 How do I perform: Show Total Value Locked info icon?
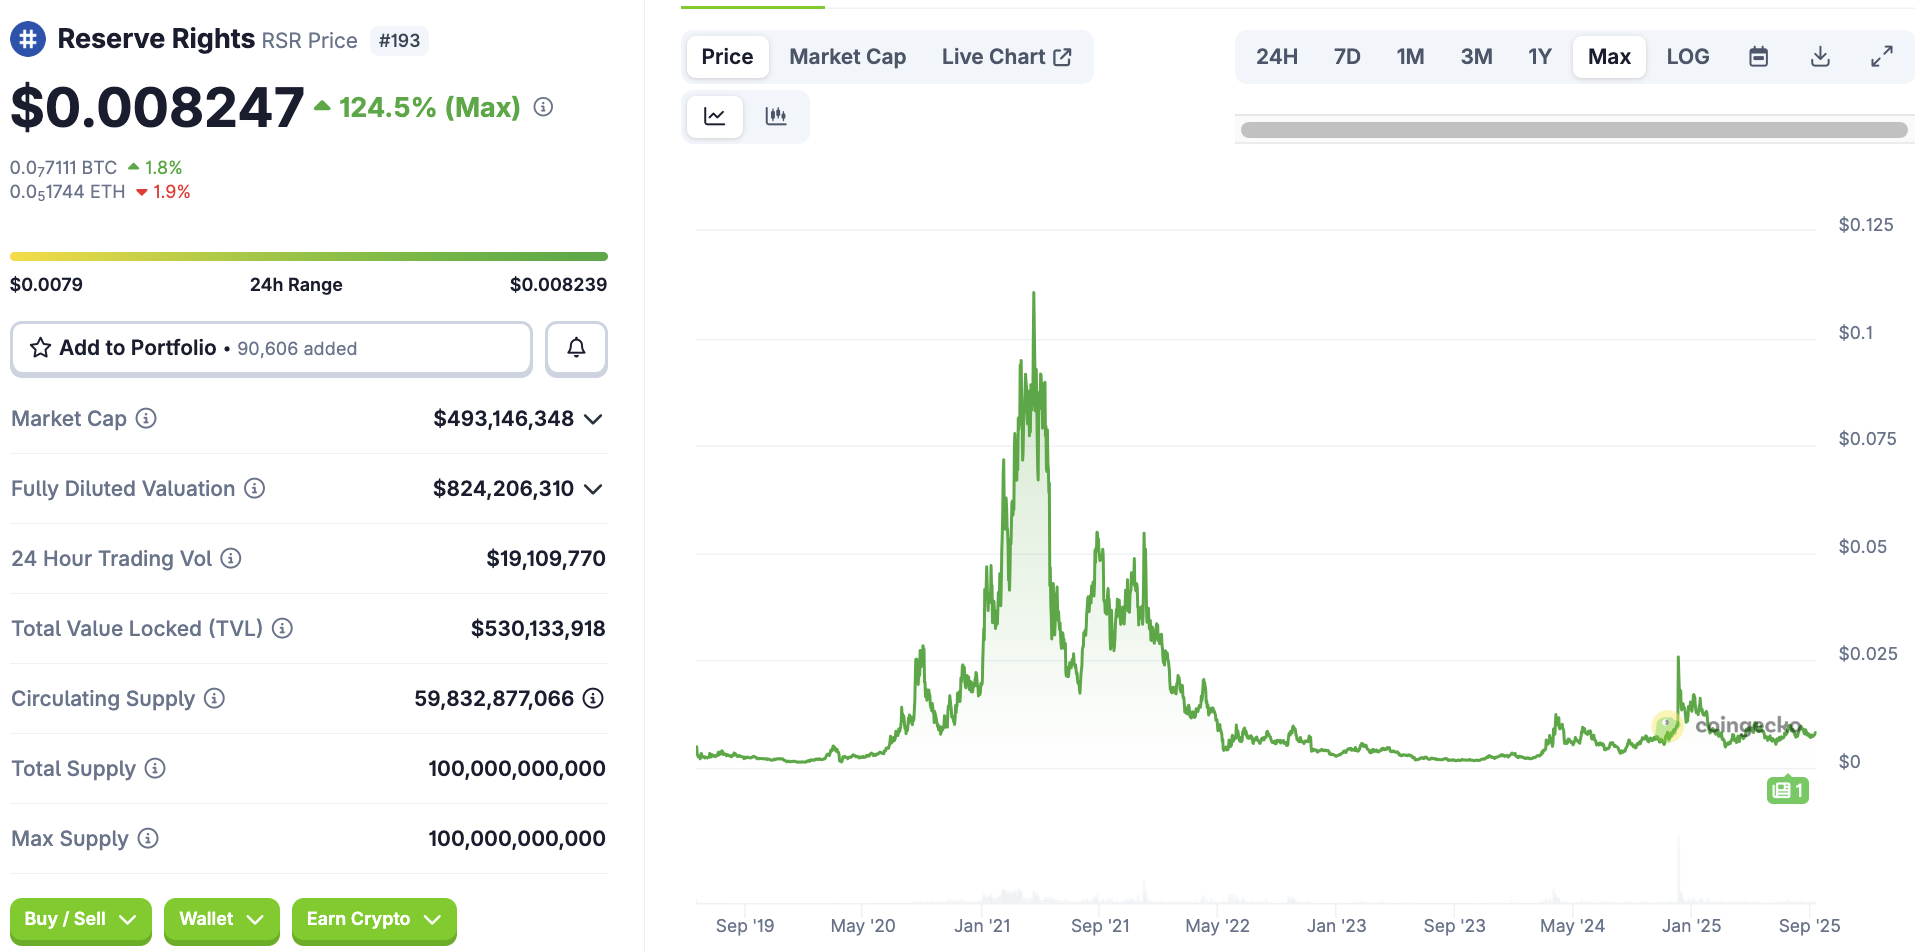tap(283, 628)
